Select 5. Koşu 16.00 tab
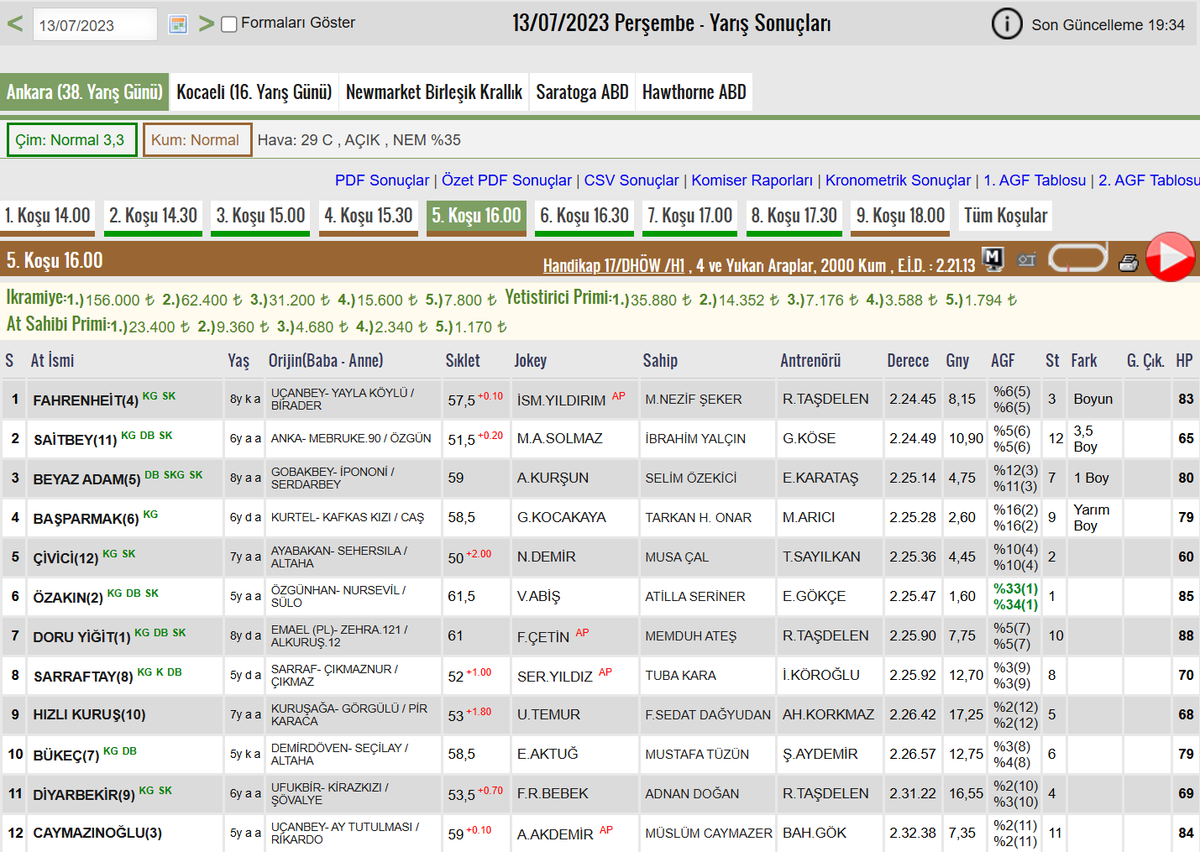This screenshot has width=1200, height=852. (476, 216)
